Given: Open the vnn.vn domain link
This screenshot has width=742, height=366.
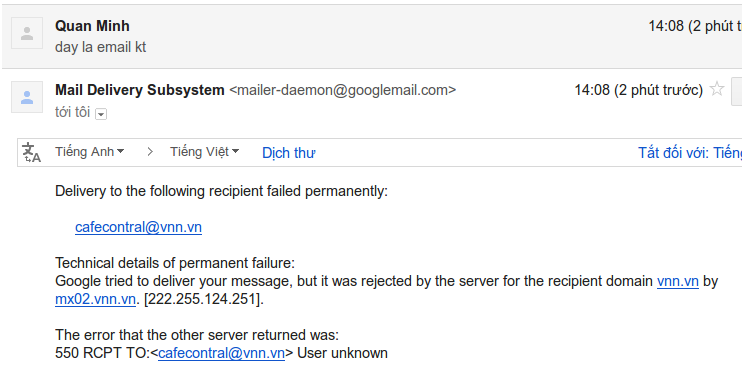Looking at the screenshot, I should (678, 281).
